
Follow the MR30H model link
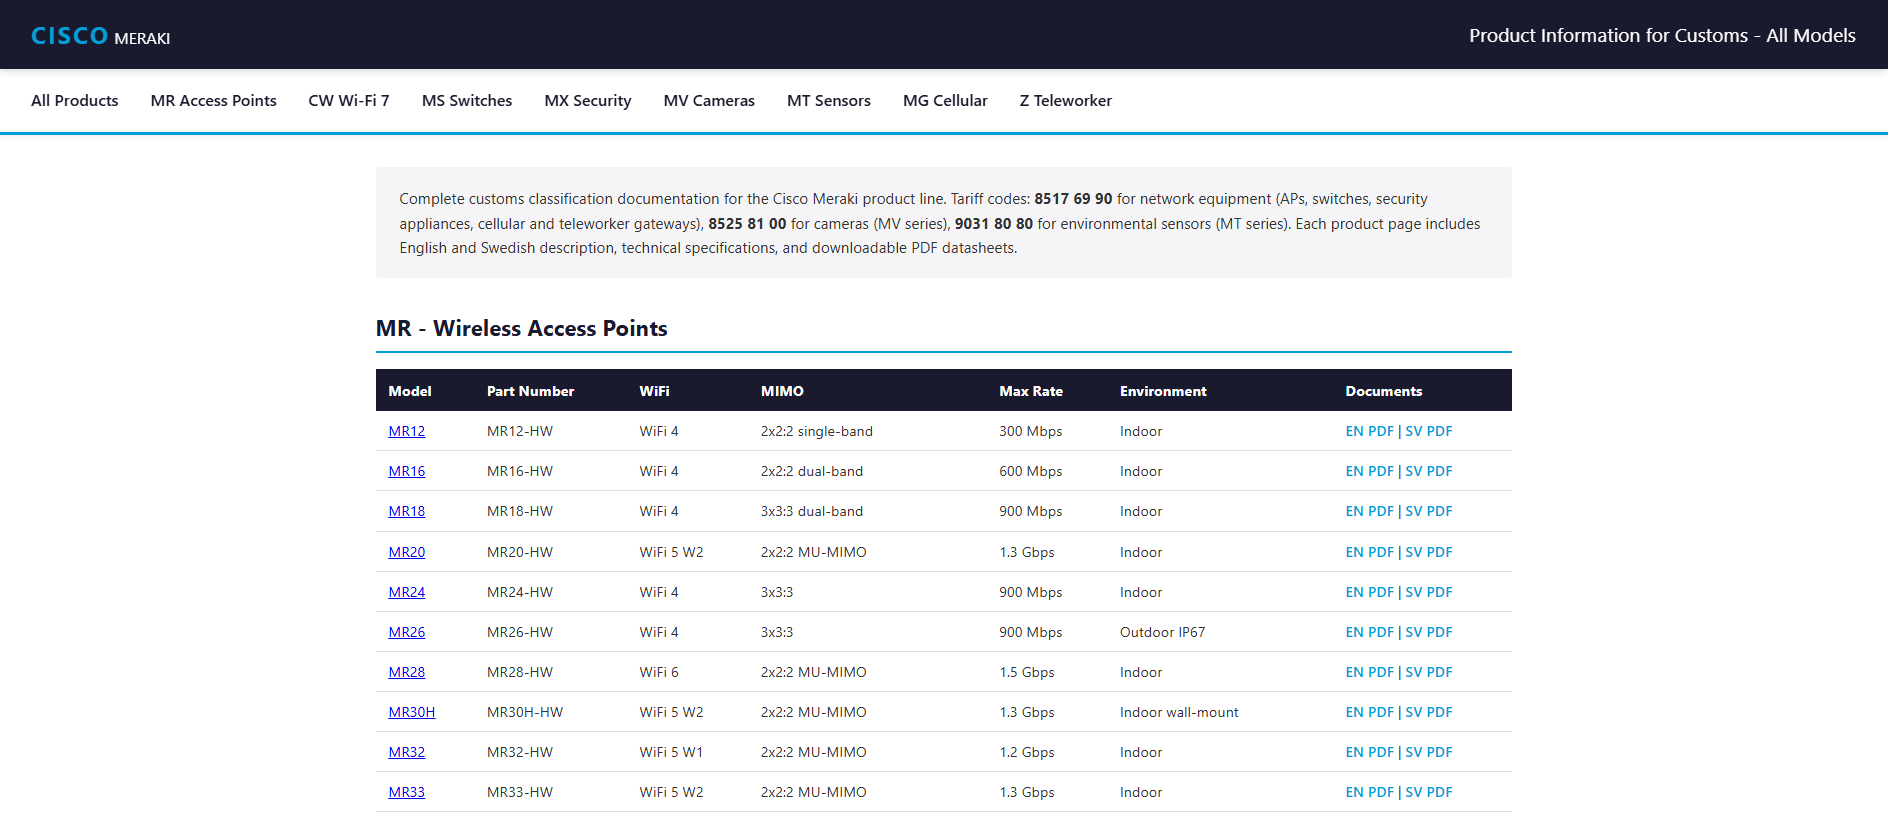click(412, 712)
